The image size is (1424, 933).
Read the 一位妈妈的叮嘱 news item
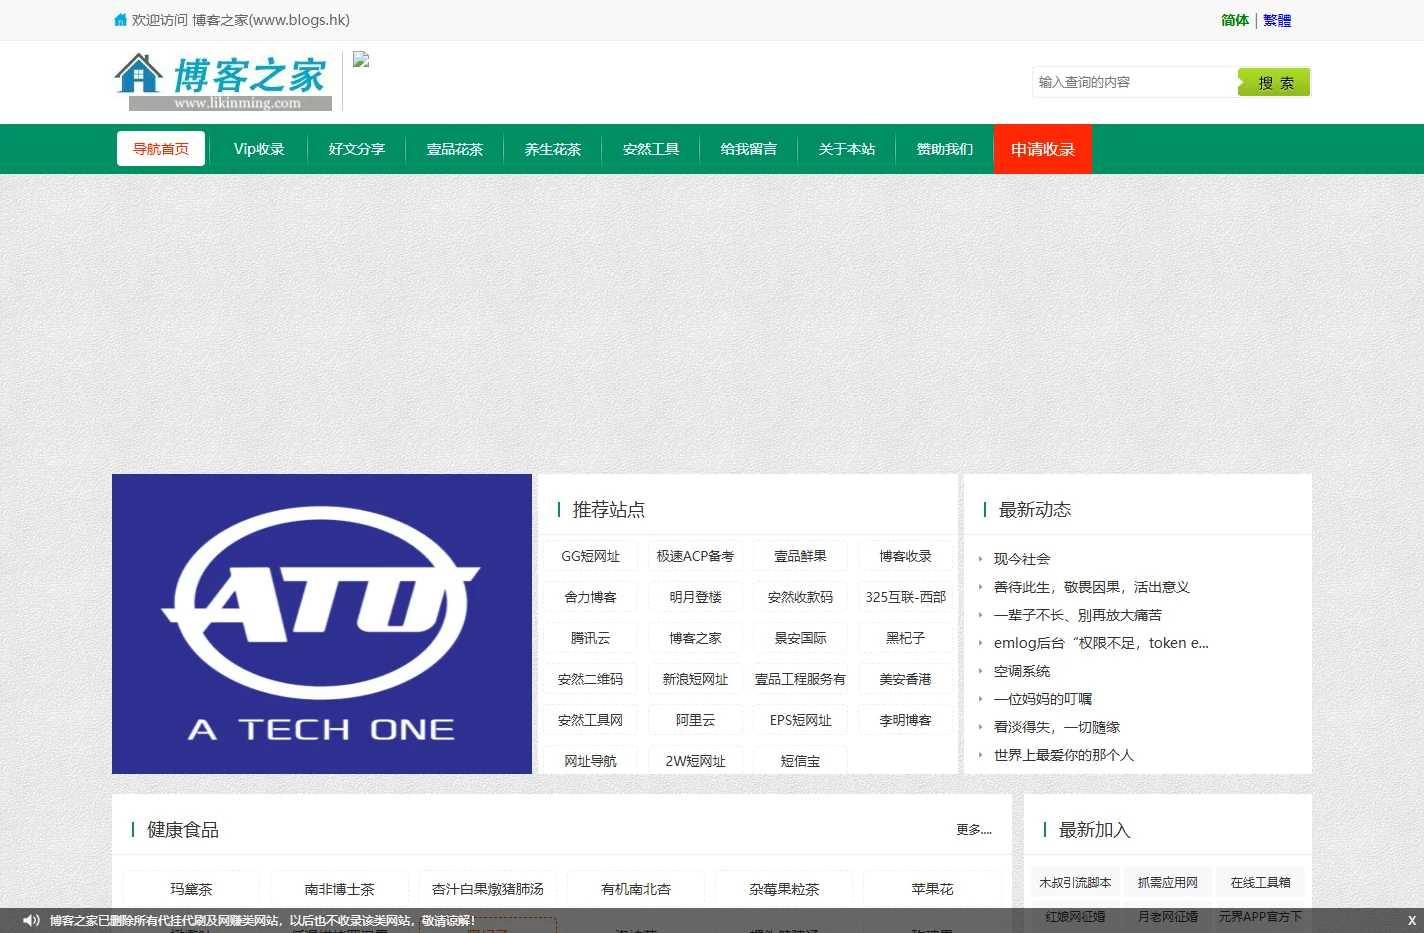pyautogui.click(x=1043, y=699)
